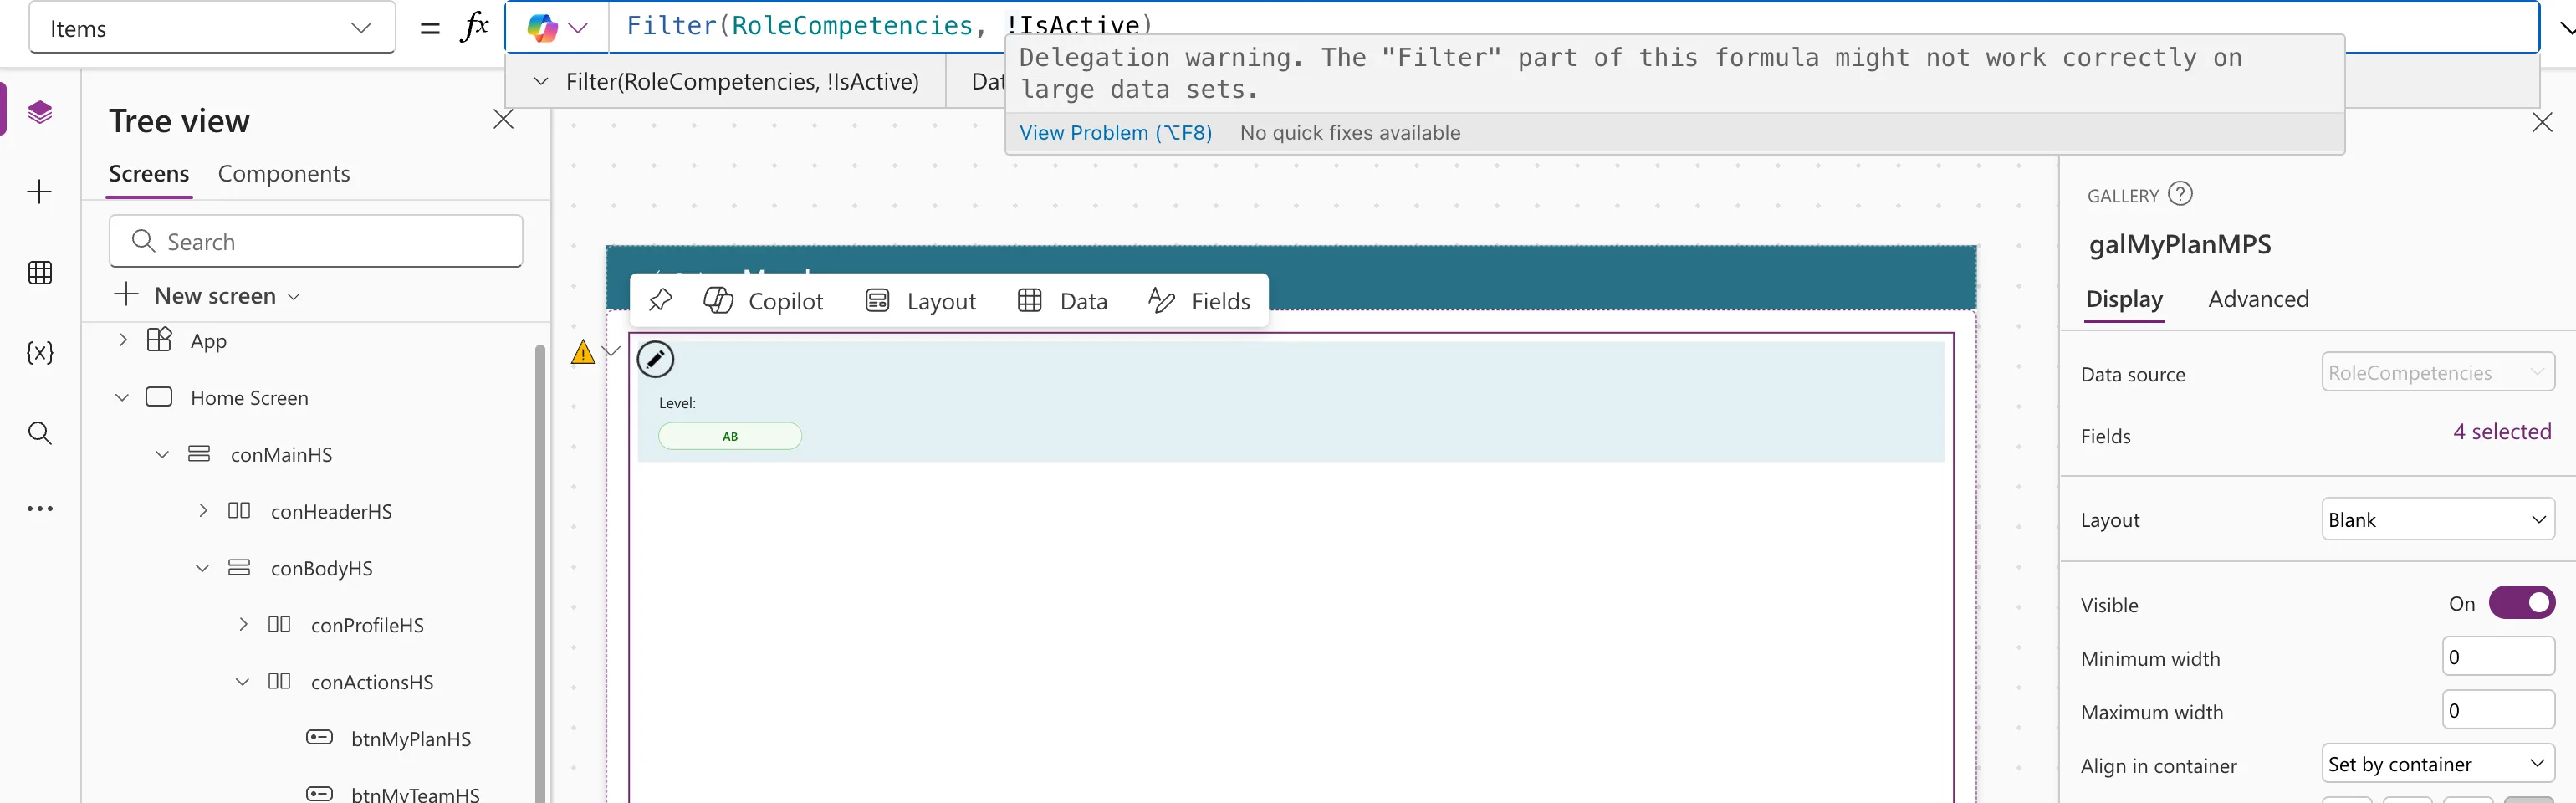Open Fields in the gallery toolbar
The height and width of the screenshot is (803, 2576).
coord(1199,301)
